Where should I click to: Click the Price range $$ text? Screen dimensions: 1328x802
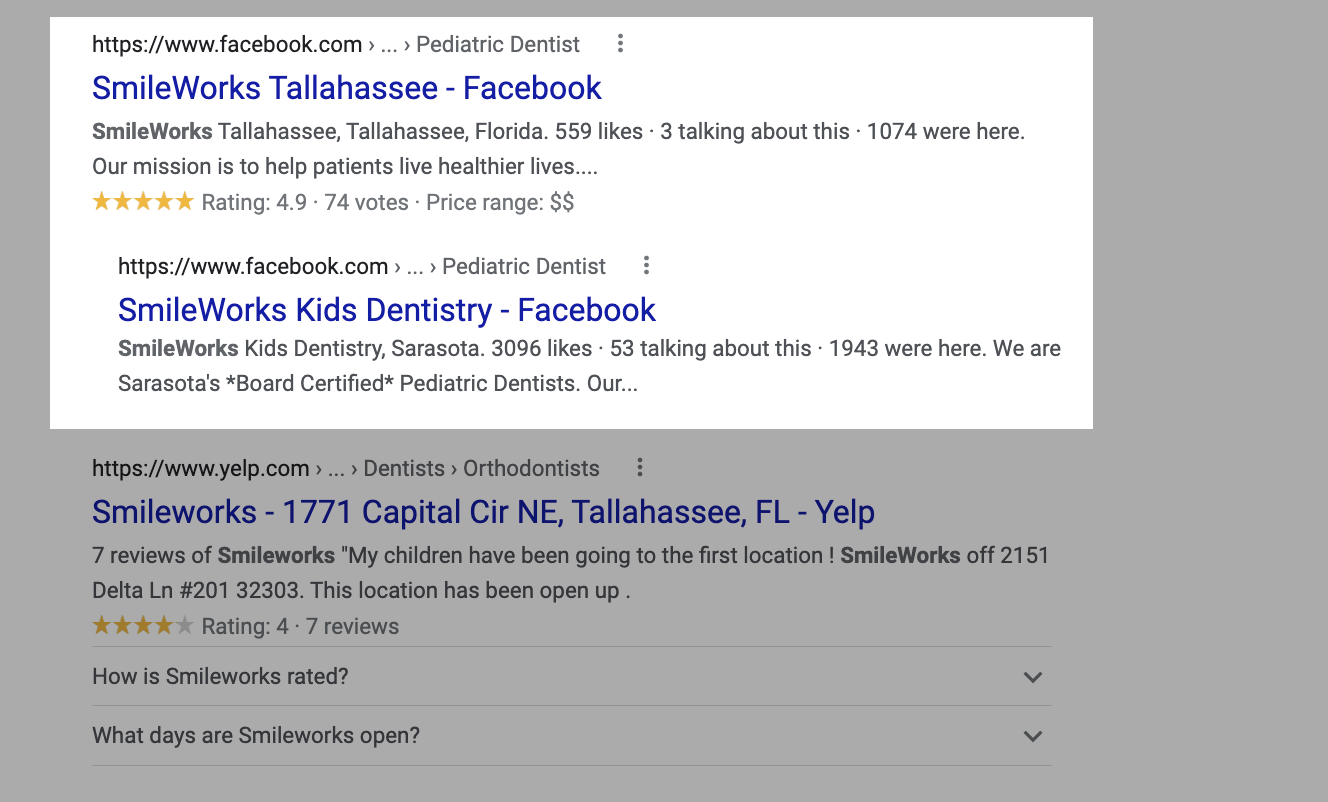click(500, 203)
